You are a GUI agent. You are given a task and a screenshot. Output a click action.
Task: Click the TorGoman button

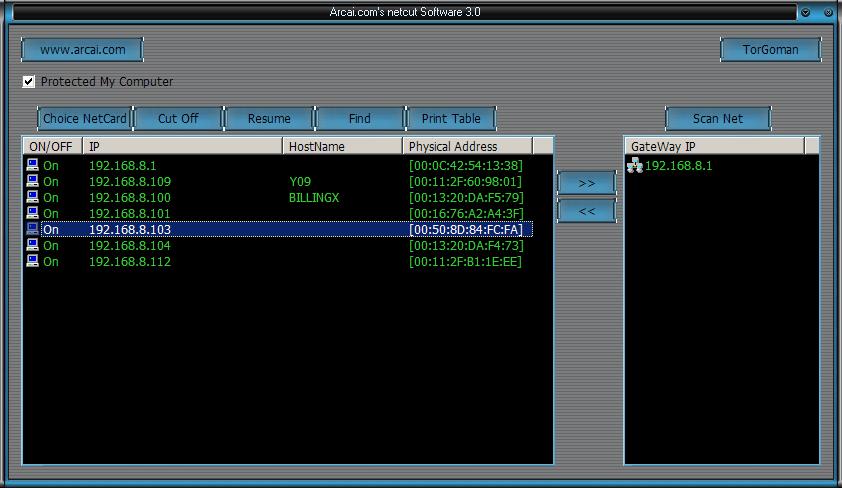point(771,50)
